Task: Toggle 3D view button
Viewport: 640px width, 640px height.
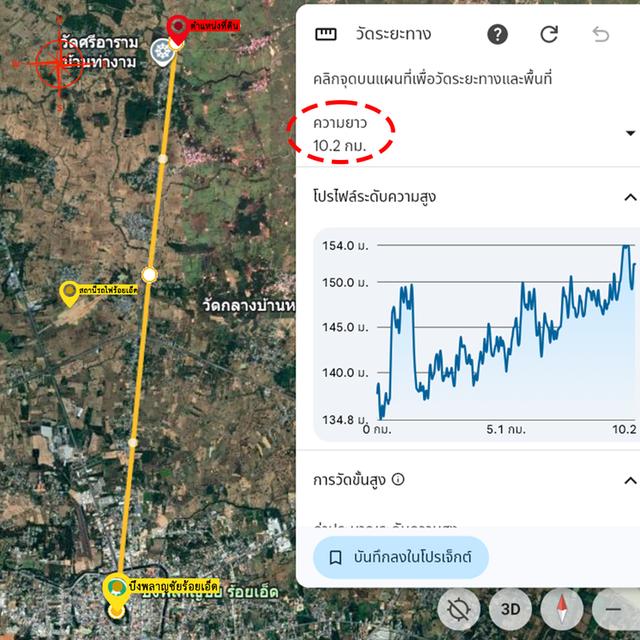Action: [x=510, y=609]
